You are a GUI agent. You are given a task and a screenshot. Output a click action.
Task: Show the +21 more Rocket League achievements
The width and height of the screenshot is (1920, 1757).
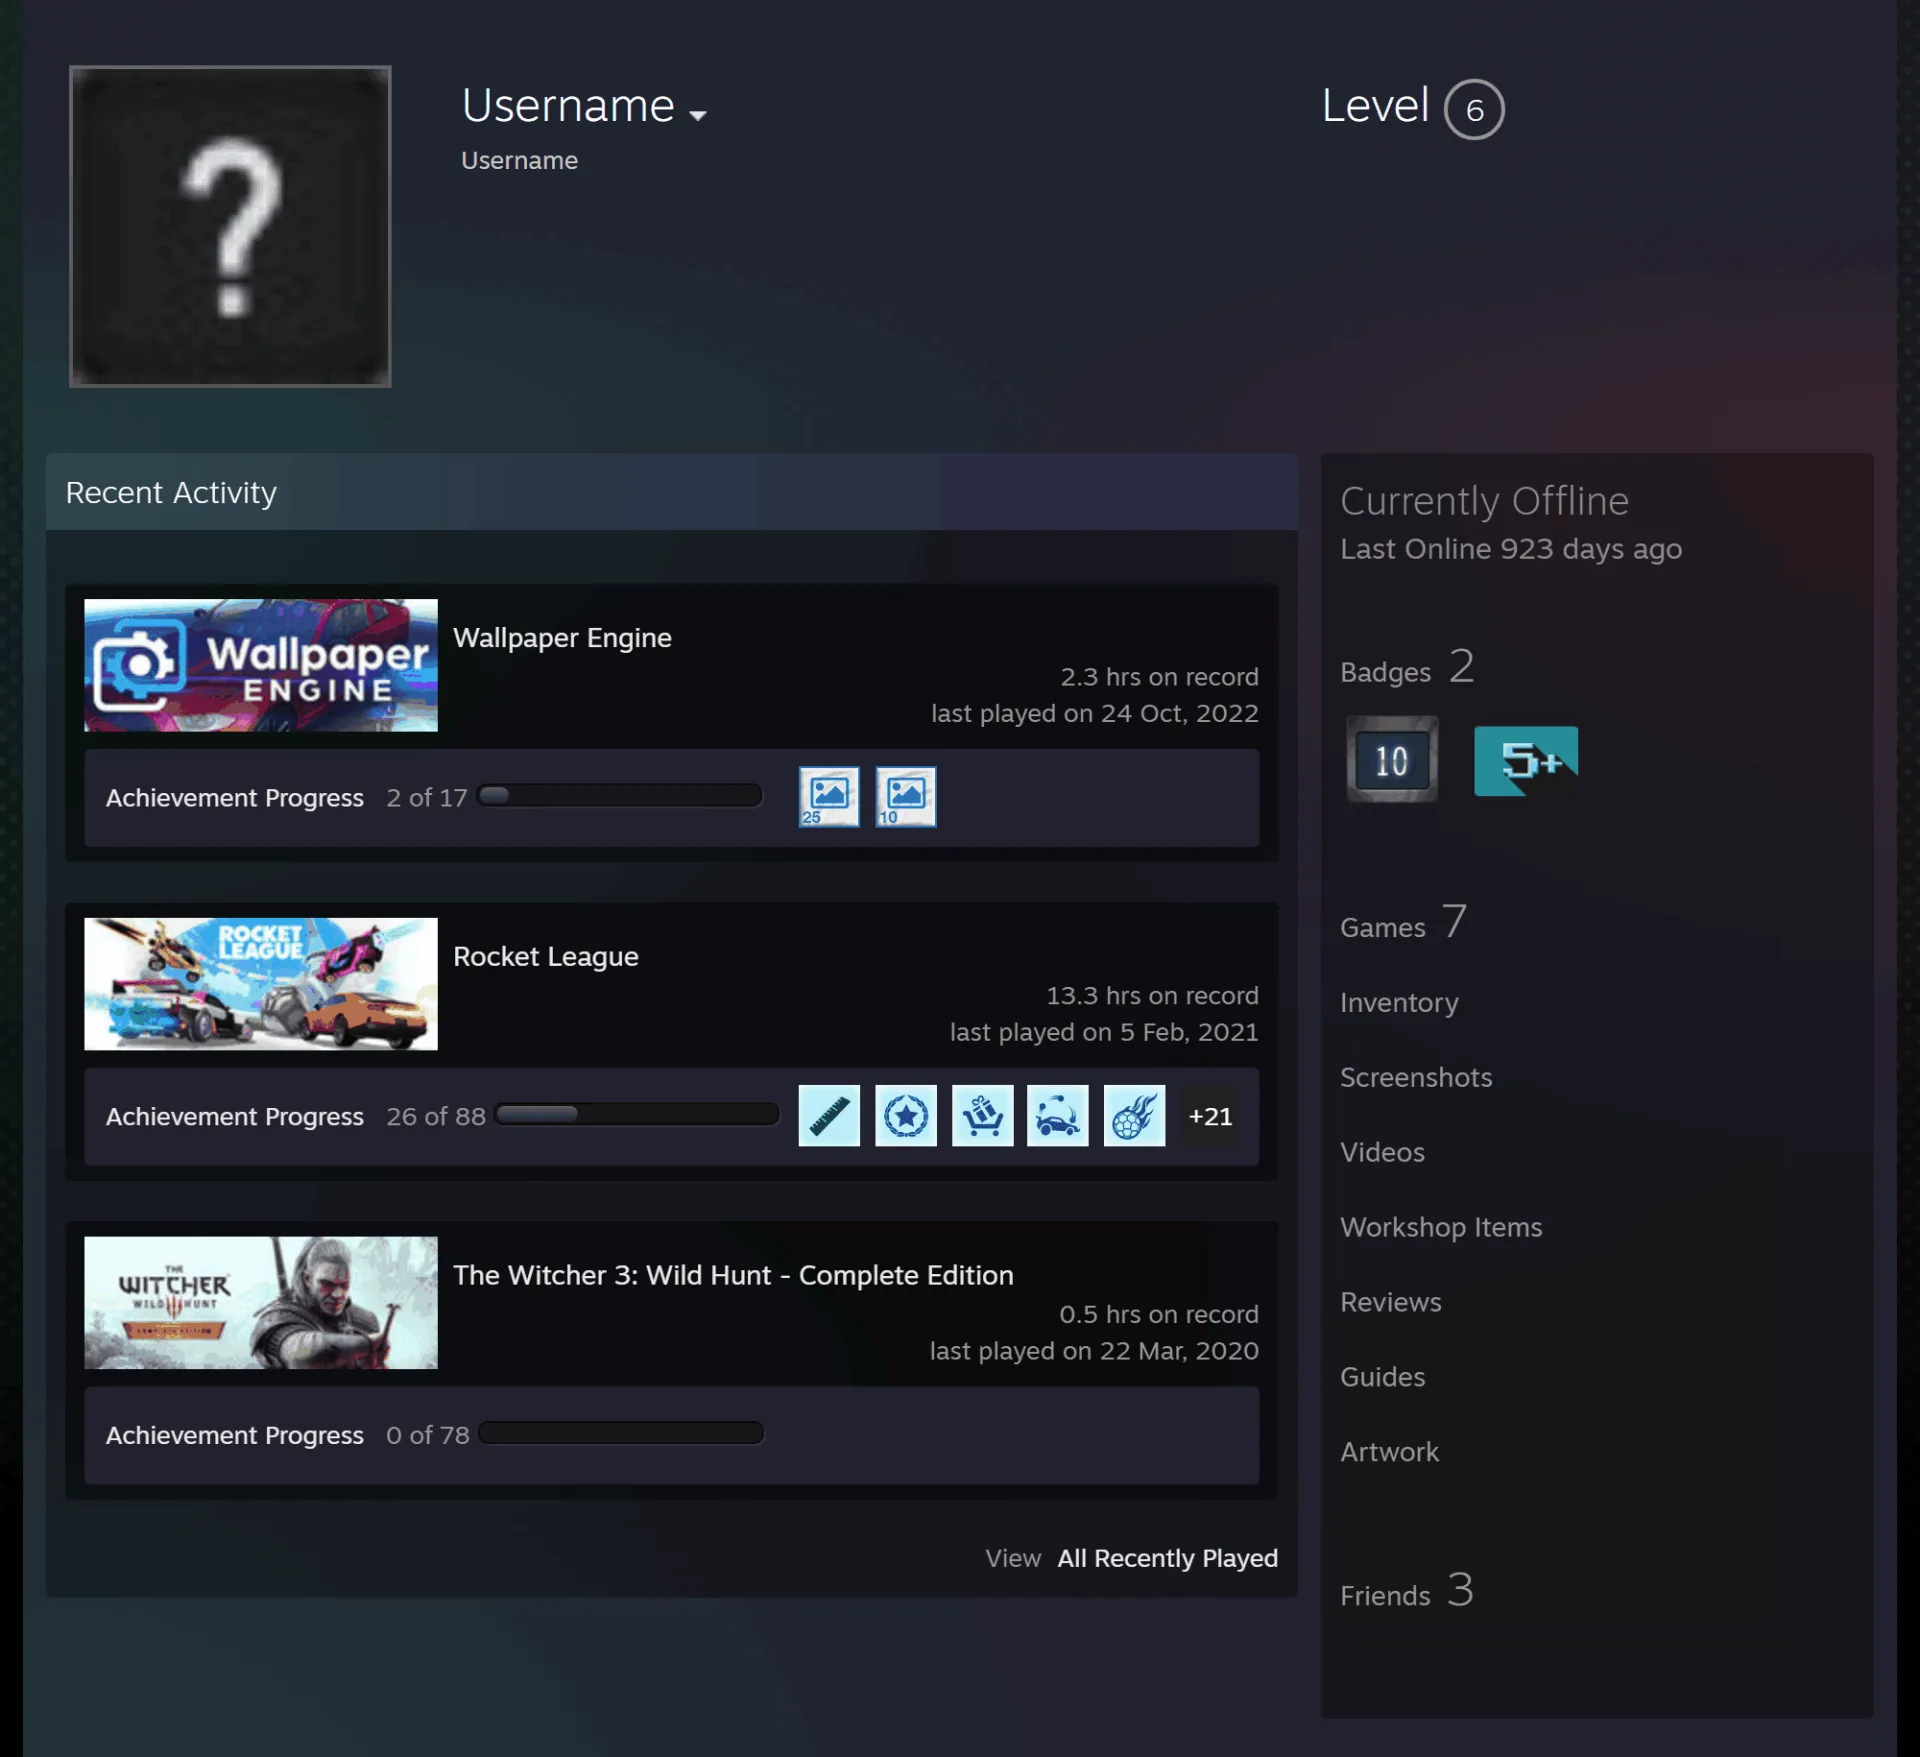pyautogui.click(x=1210, y=1117)
